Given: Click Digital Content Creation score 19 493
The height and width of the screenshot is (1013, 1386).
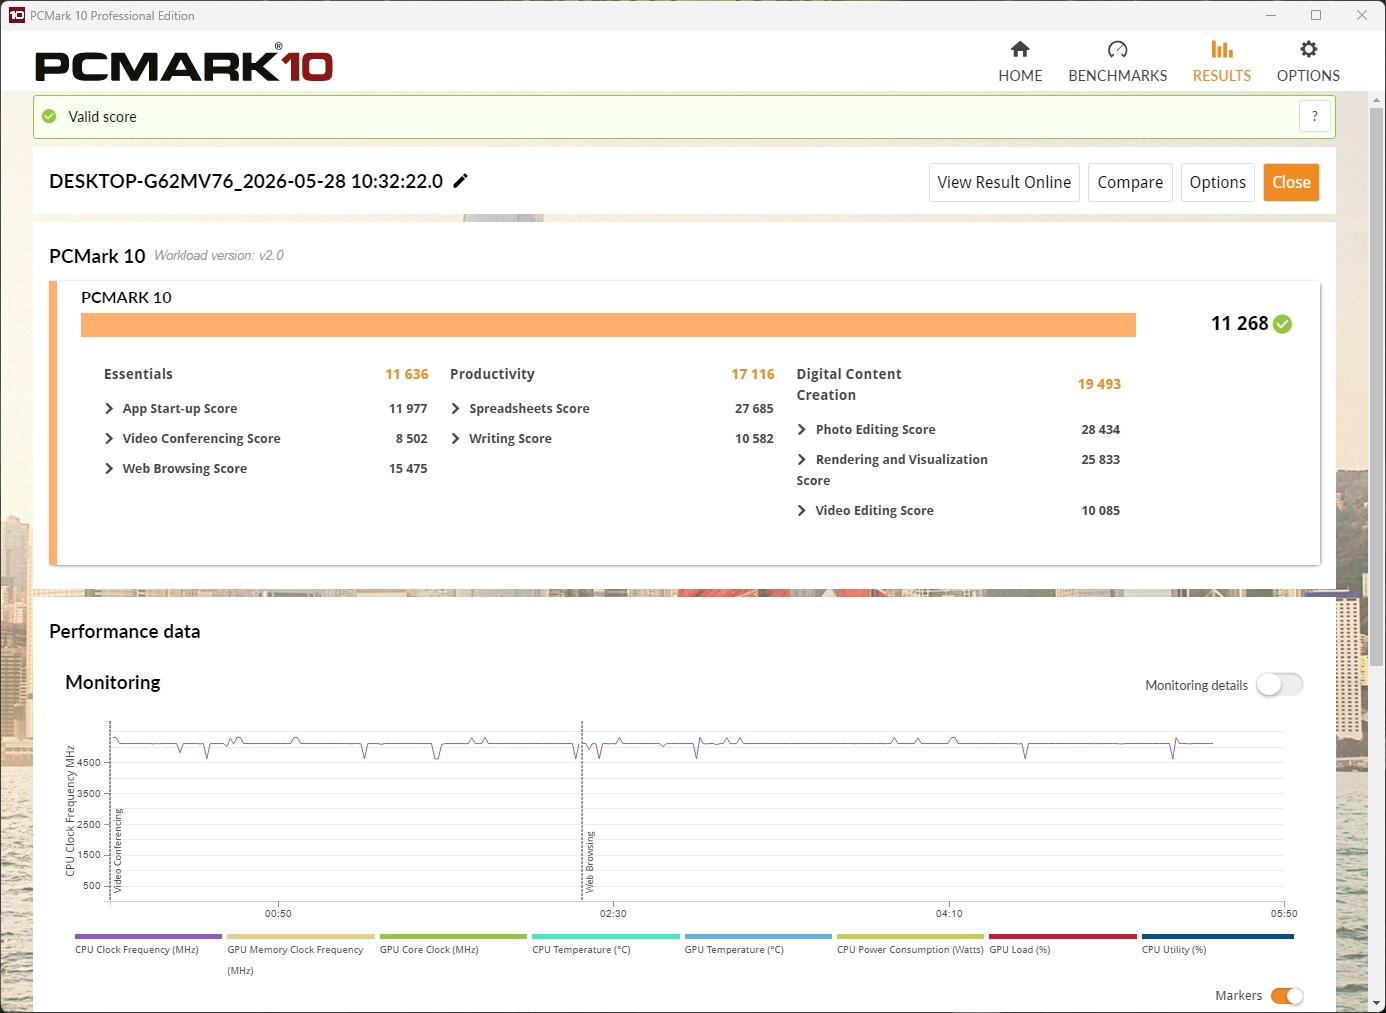Looking at the screenshot, I should (1099, 384).
